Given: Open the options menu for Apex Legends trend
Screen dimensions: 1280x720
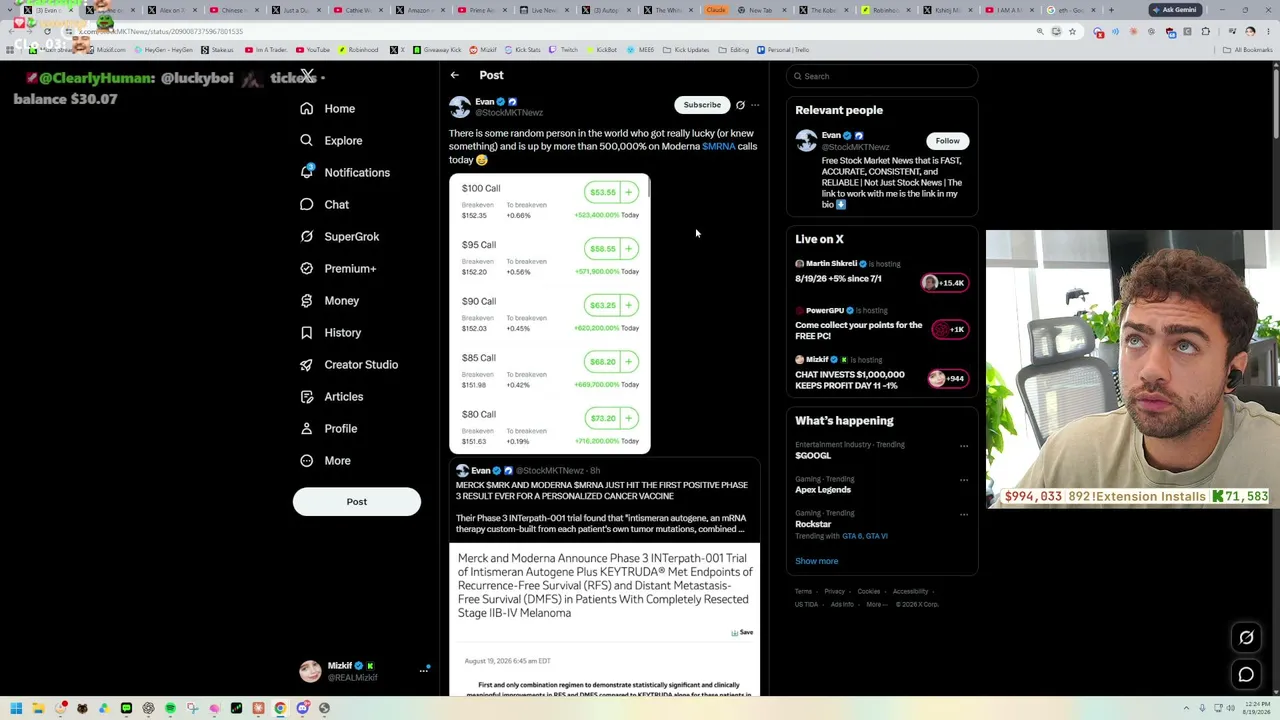Looking at the screenshot, I should (964, 480).
